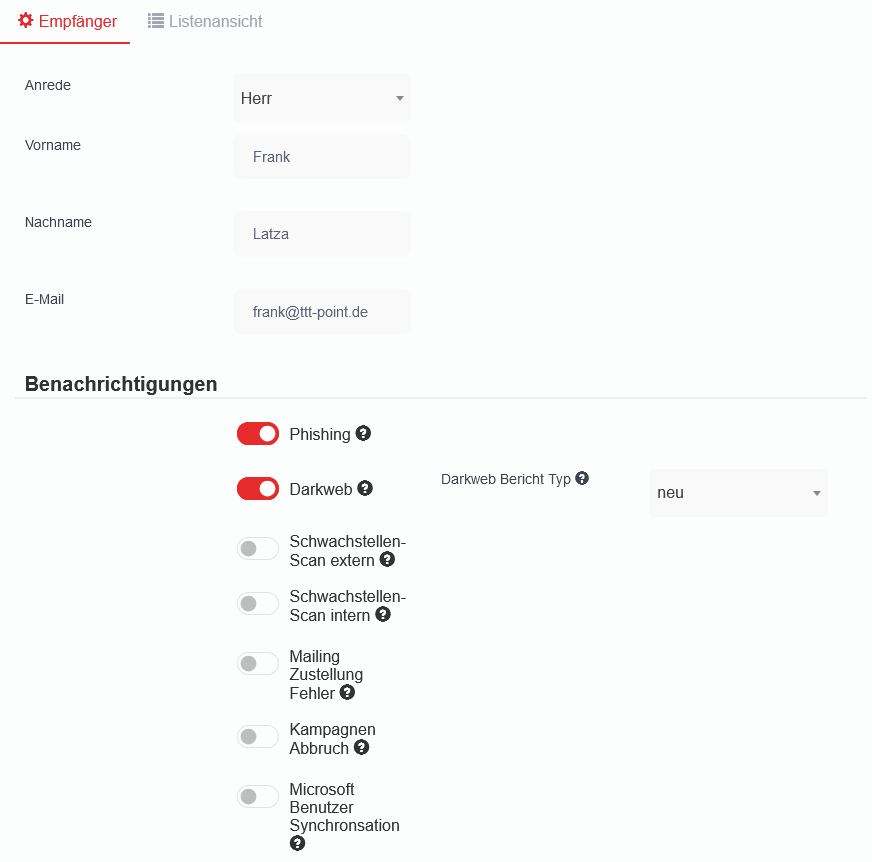Switch on Kampagnen Abbruch notification
Image resolution: width=872 pixels, height=862 pixels.
pos(258,737)
